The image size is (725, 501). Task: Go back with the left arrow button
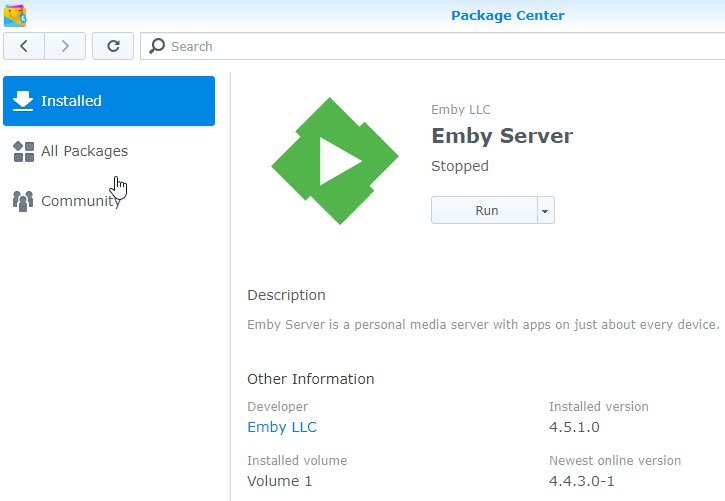click(24, 46)
